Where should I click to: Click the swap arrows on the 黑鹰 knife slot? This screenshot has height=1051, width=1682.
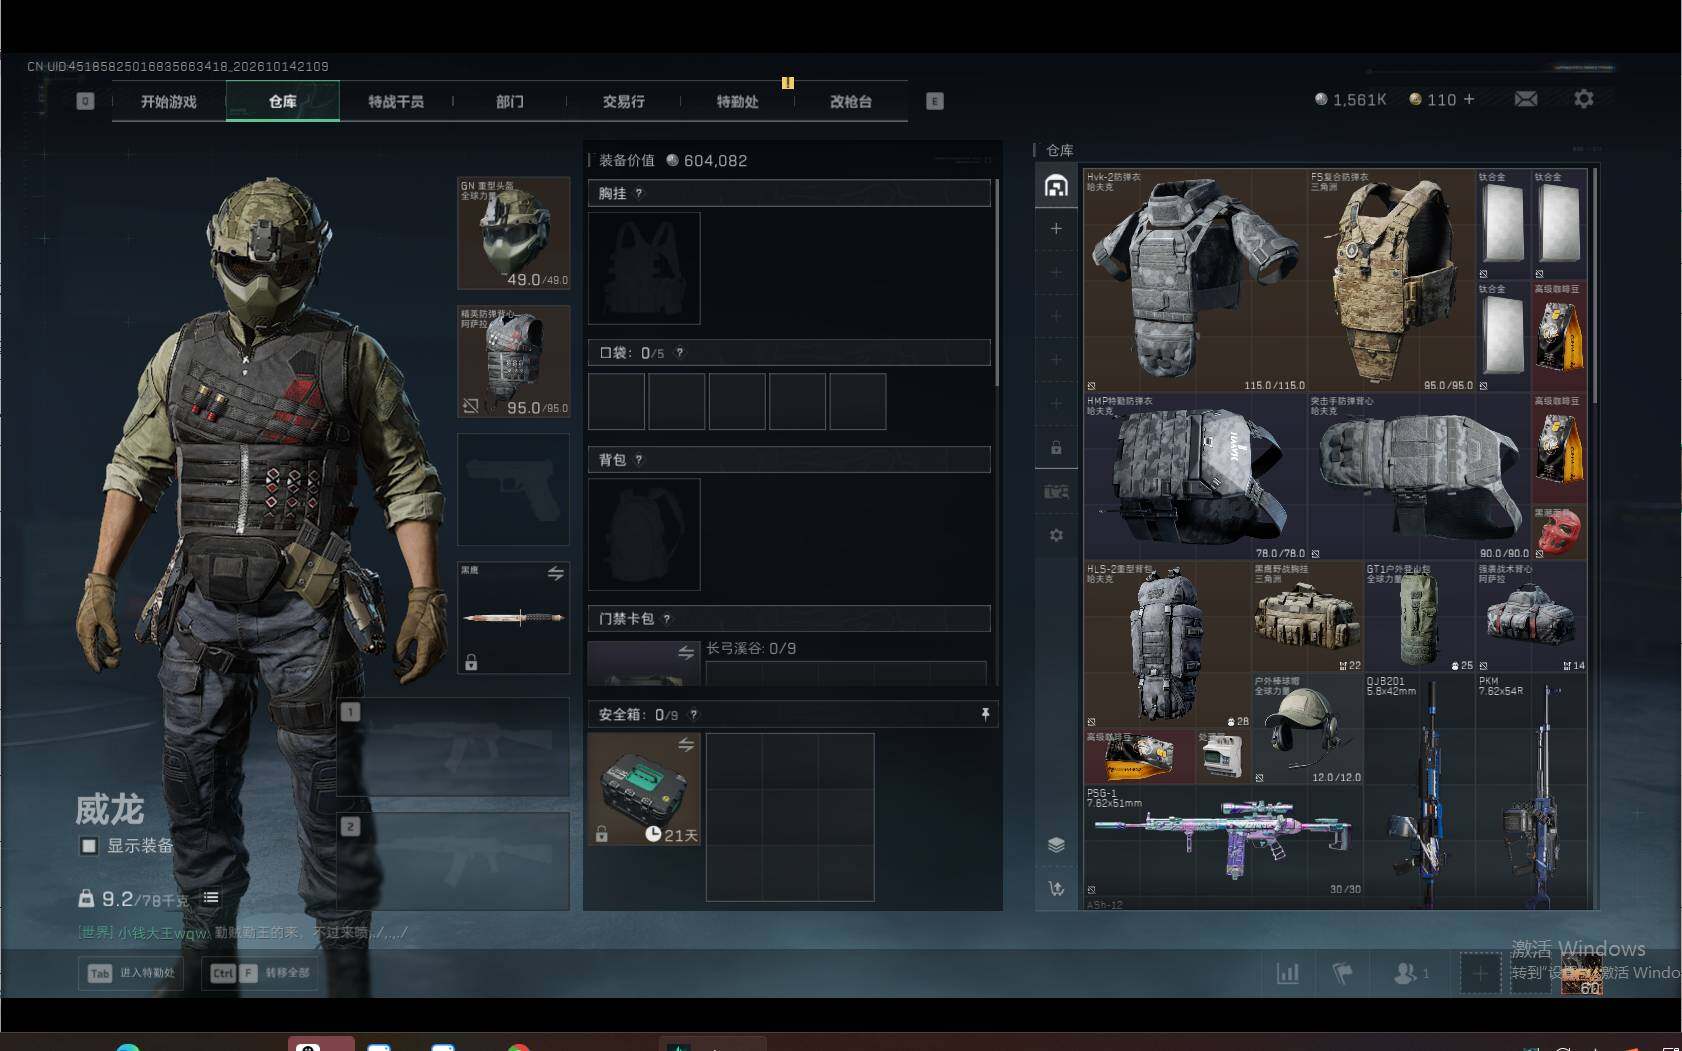click(x=556, y=573)
